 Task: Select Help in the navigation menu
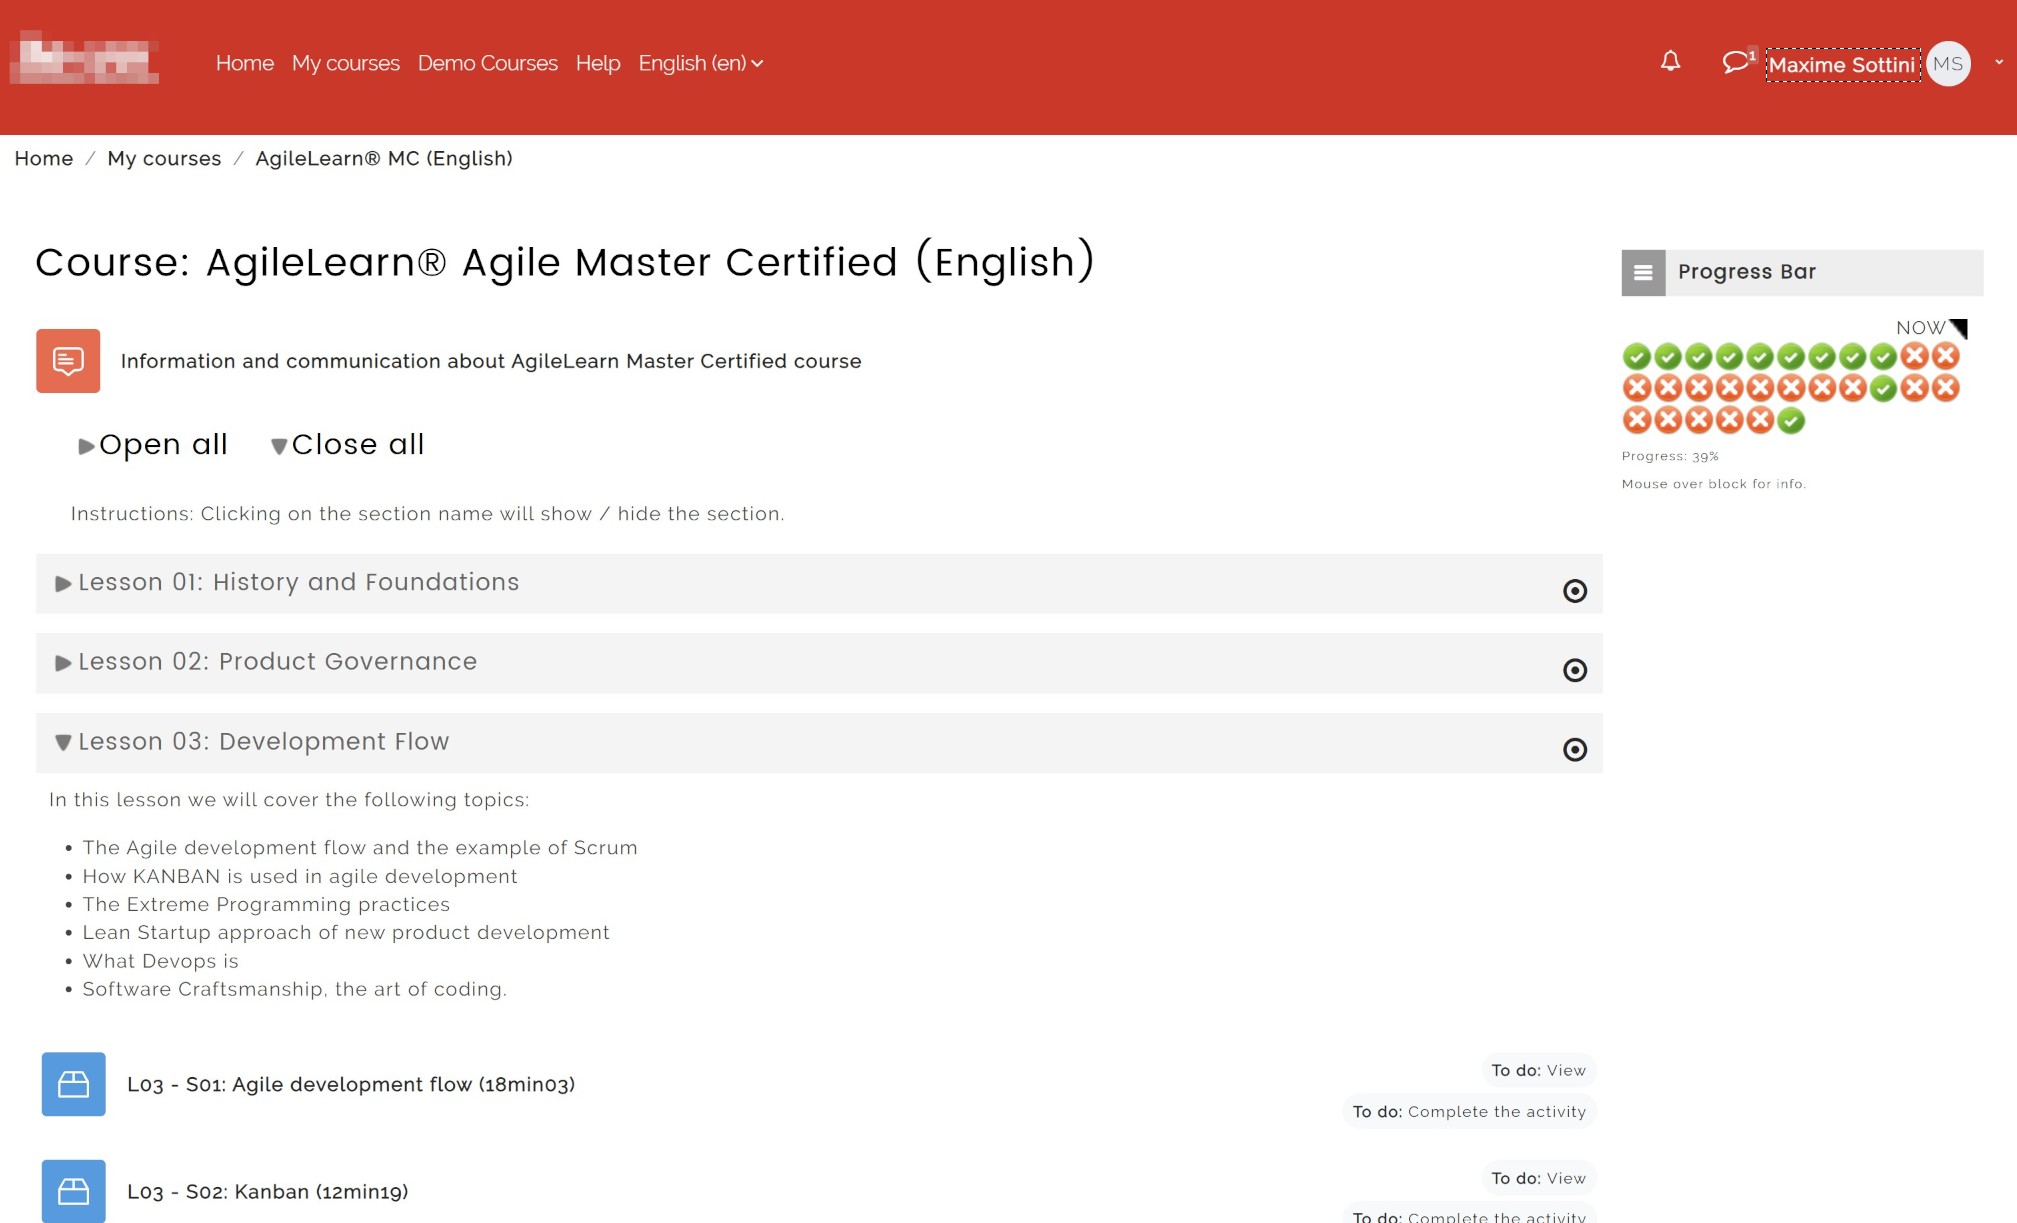[597, 63]
